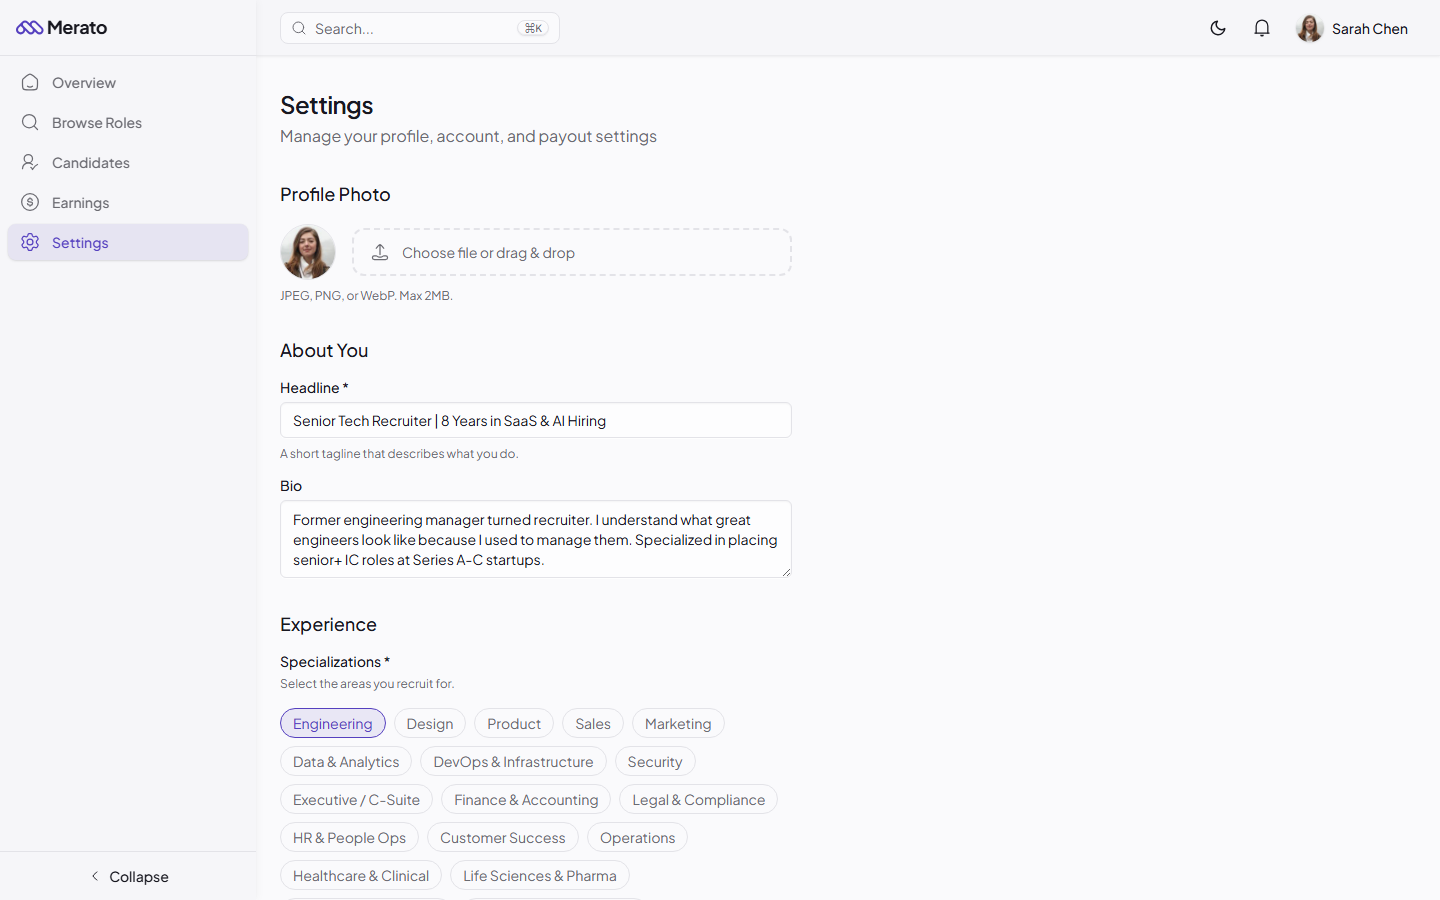Image resolution: width=1440 pixels, height=900 pixels.
Task: Click inside the Headline text field
Action: point(535,420)
